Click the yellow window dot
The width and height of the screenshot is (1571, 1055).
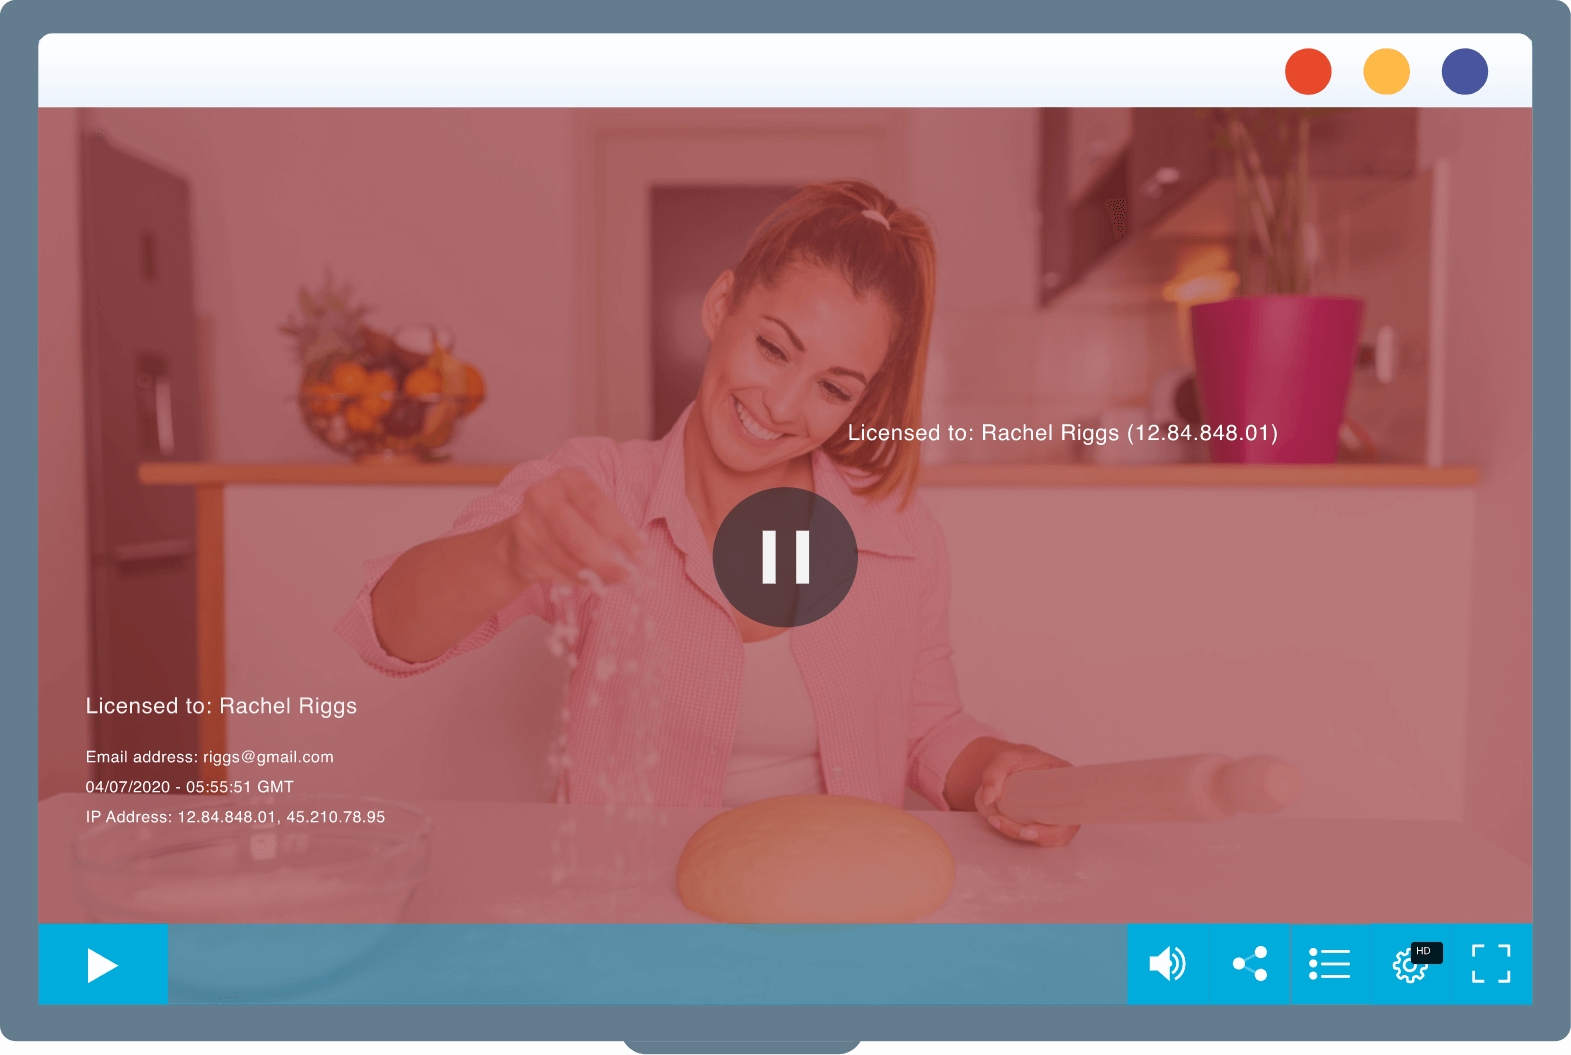tap(1386, 72)
